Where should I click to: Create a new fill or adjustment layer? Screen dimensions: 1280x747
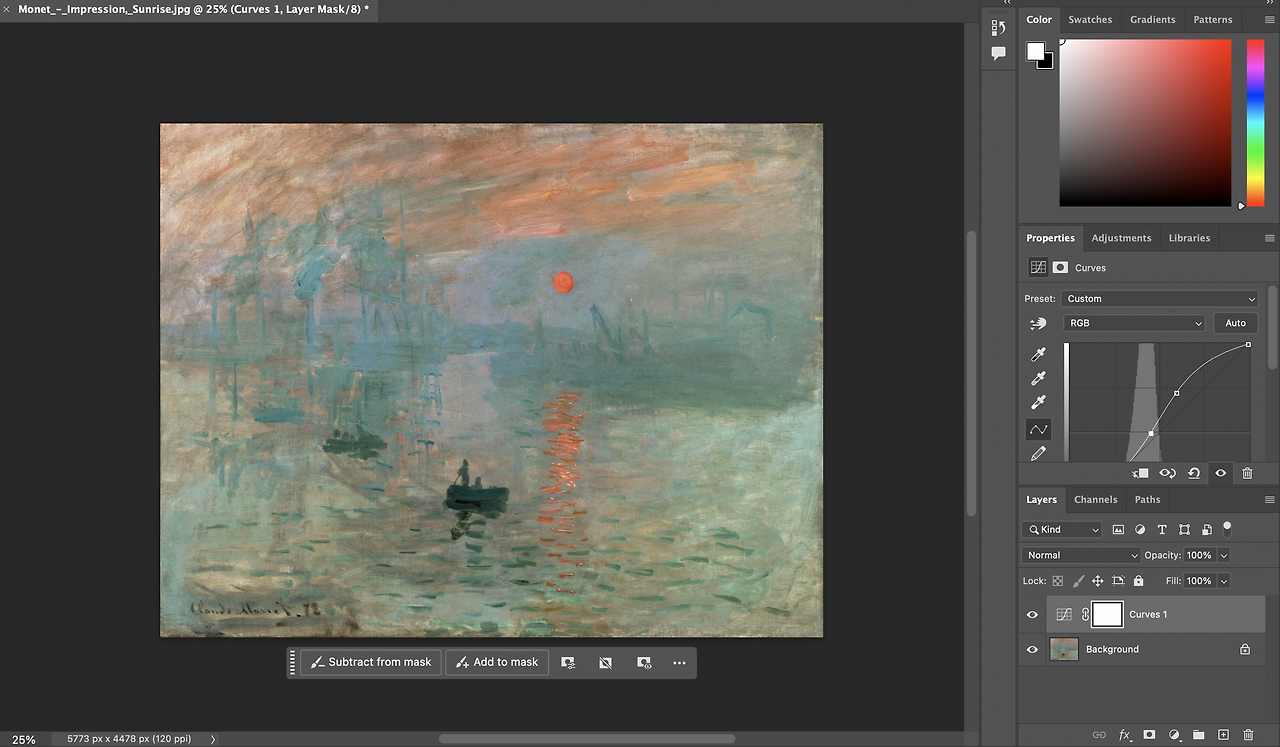1174,735
